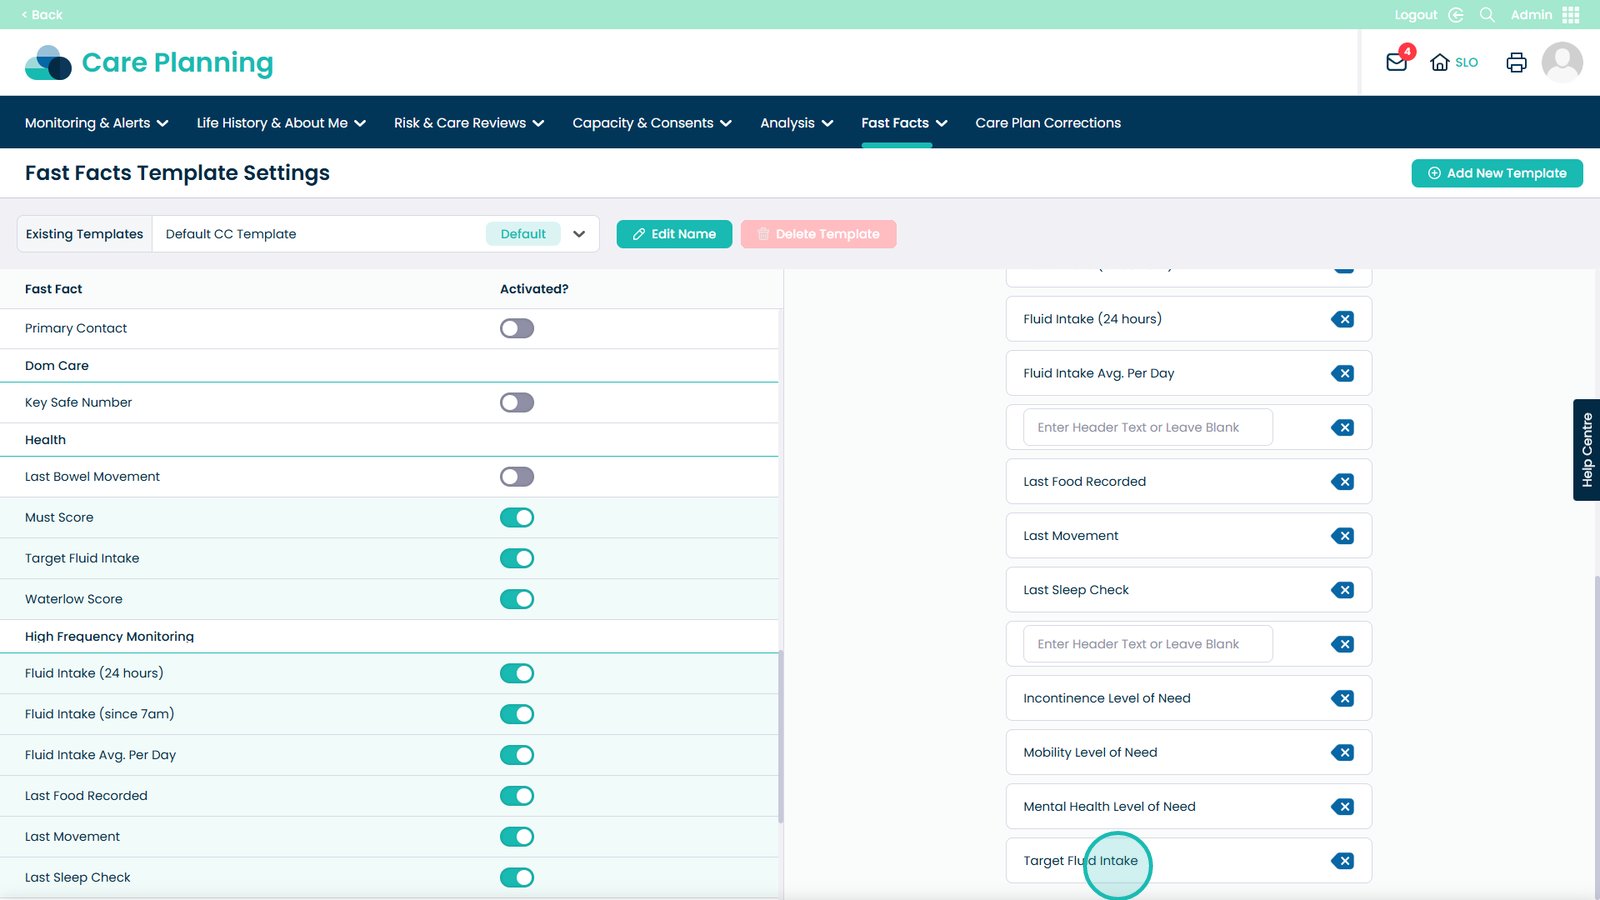Open the user profile avatar
This screenshot has width=1600, height=900.
point(1561,62)
